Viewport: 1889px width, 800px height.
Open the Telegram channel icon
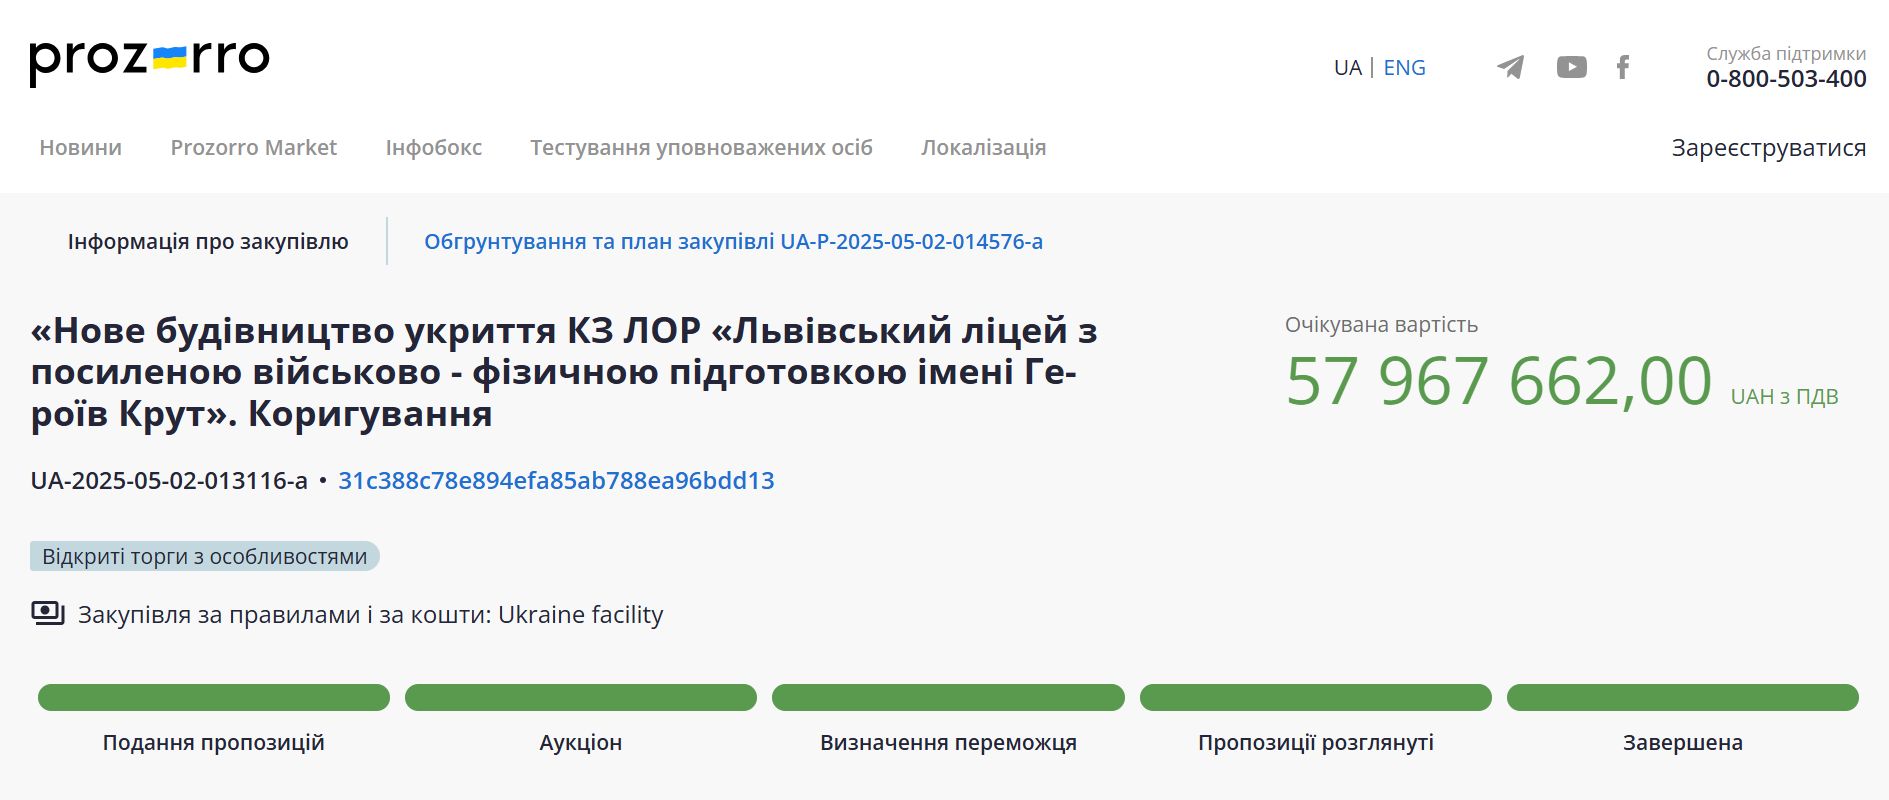[x=1510, y=67]
